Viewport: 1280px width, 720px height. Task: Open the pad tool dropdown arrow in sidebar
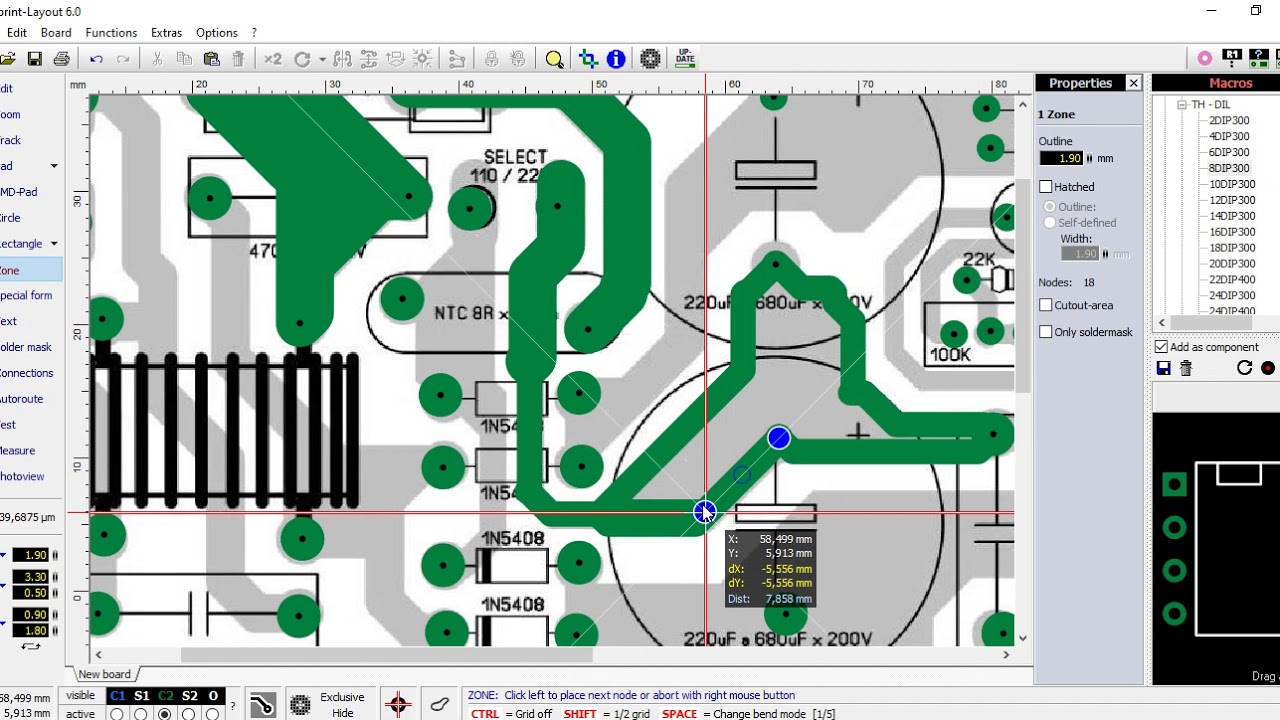coord(54,166)
